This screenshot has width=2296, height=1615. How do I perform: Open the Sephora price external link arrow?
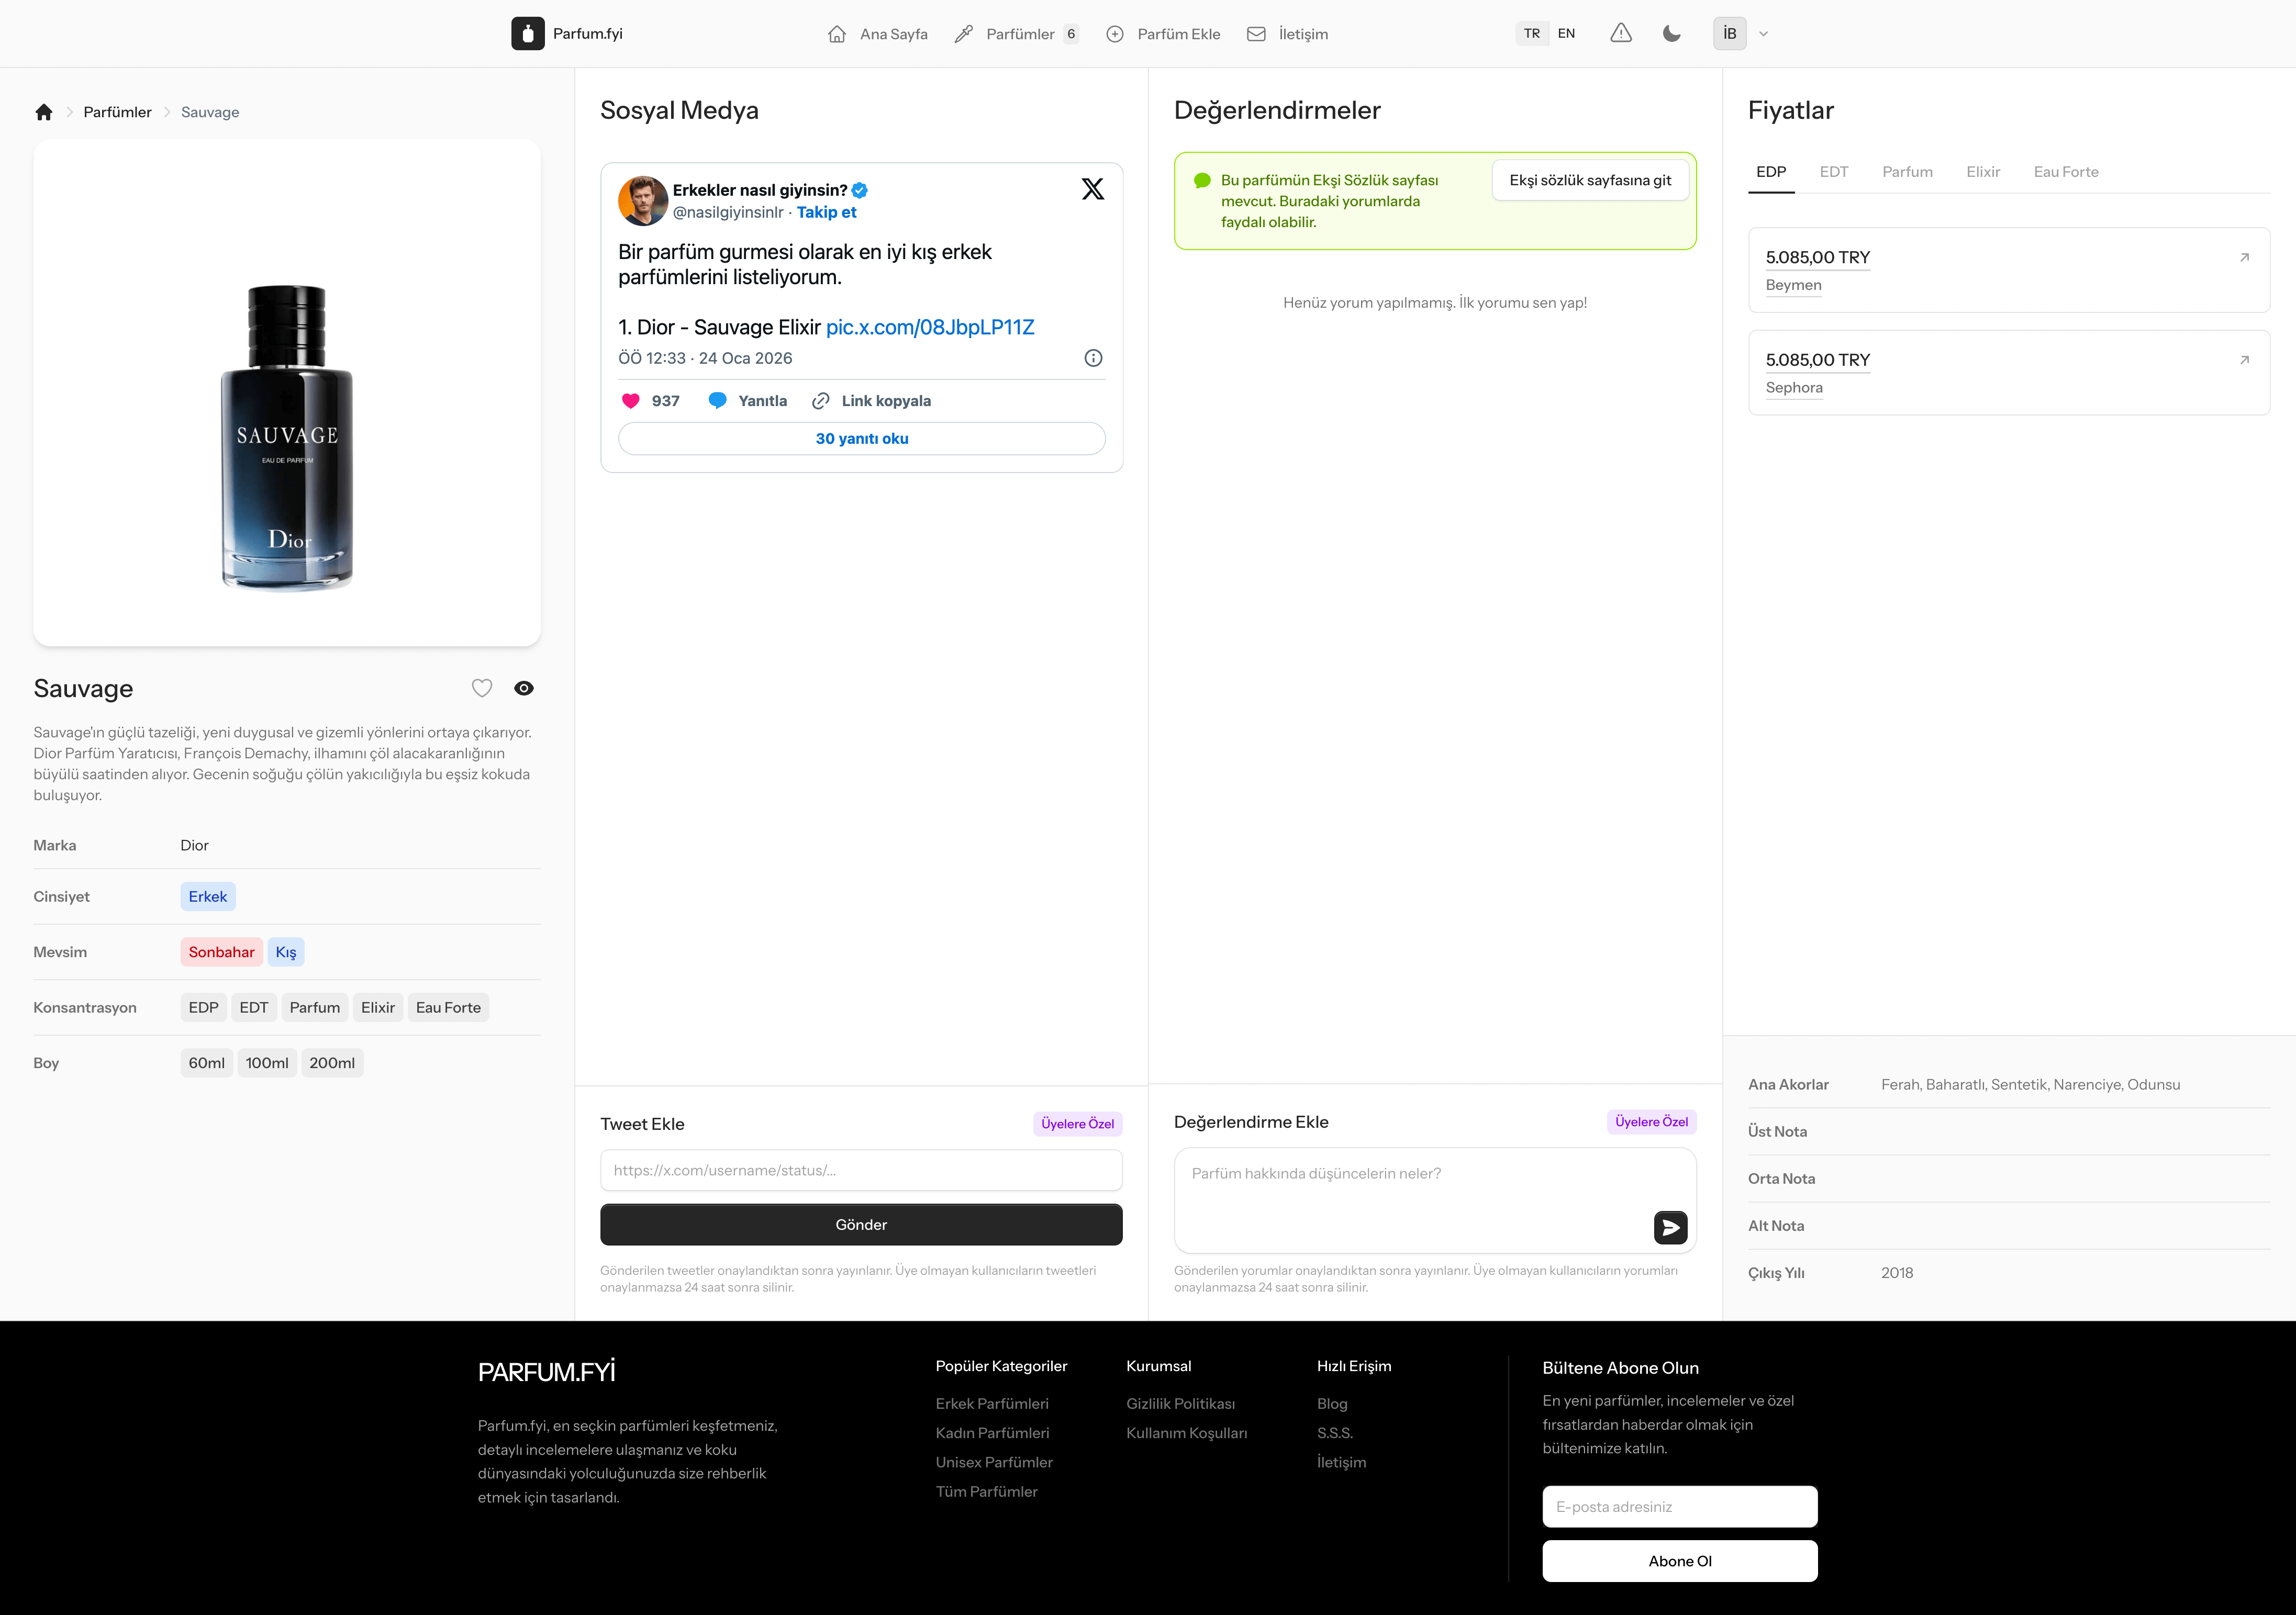click(x=2244, y=360)
